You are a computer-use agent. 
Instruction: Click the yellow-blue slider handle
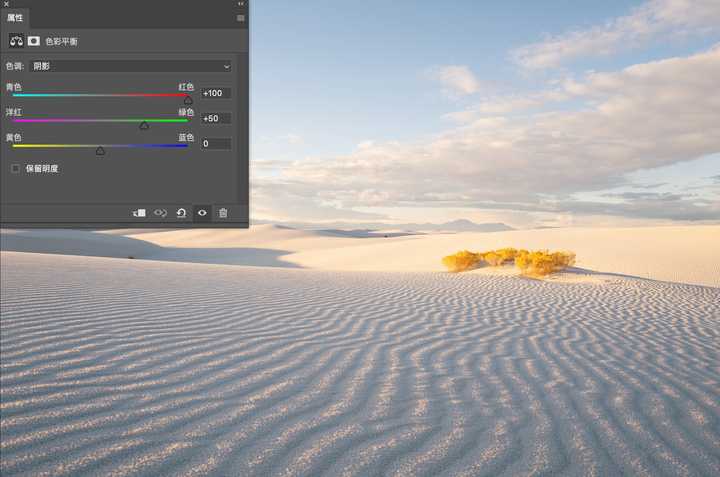point(100,151)
